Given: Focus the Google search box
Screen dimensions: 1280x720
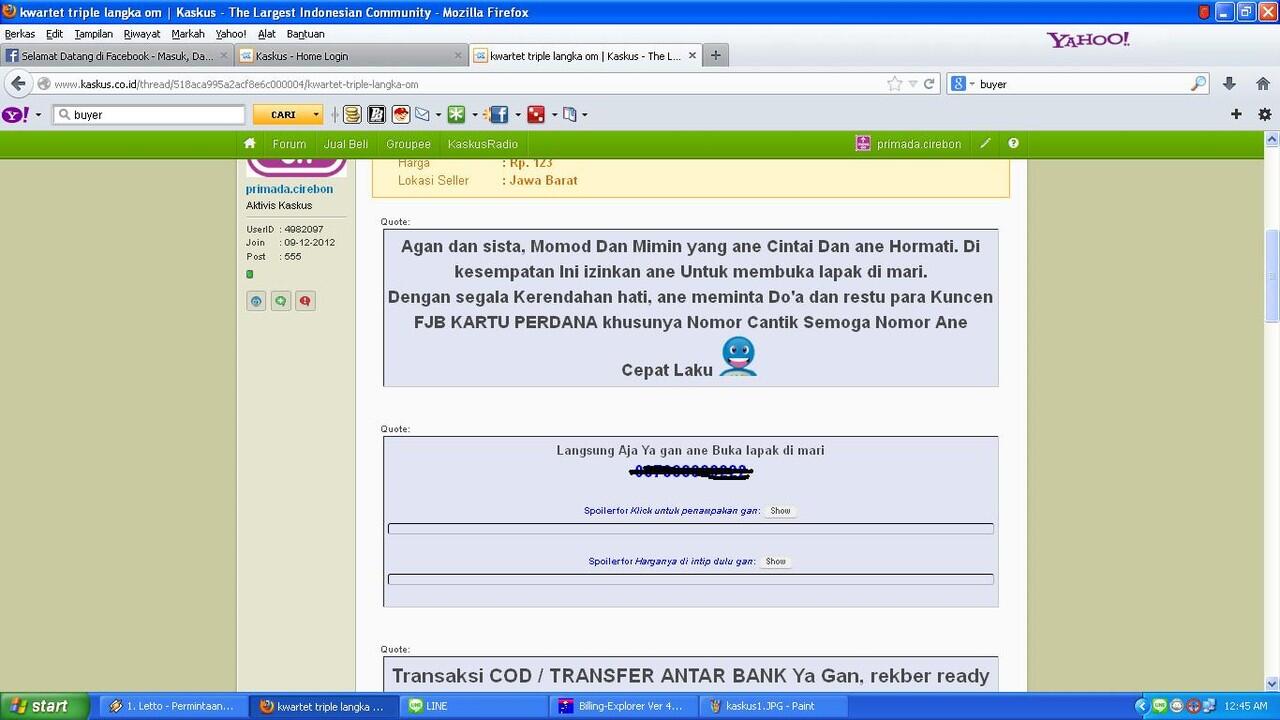Looking at the screenshot, I should click(1083, 84).
